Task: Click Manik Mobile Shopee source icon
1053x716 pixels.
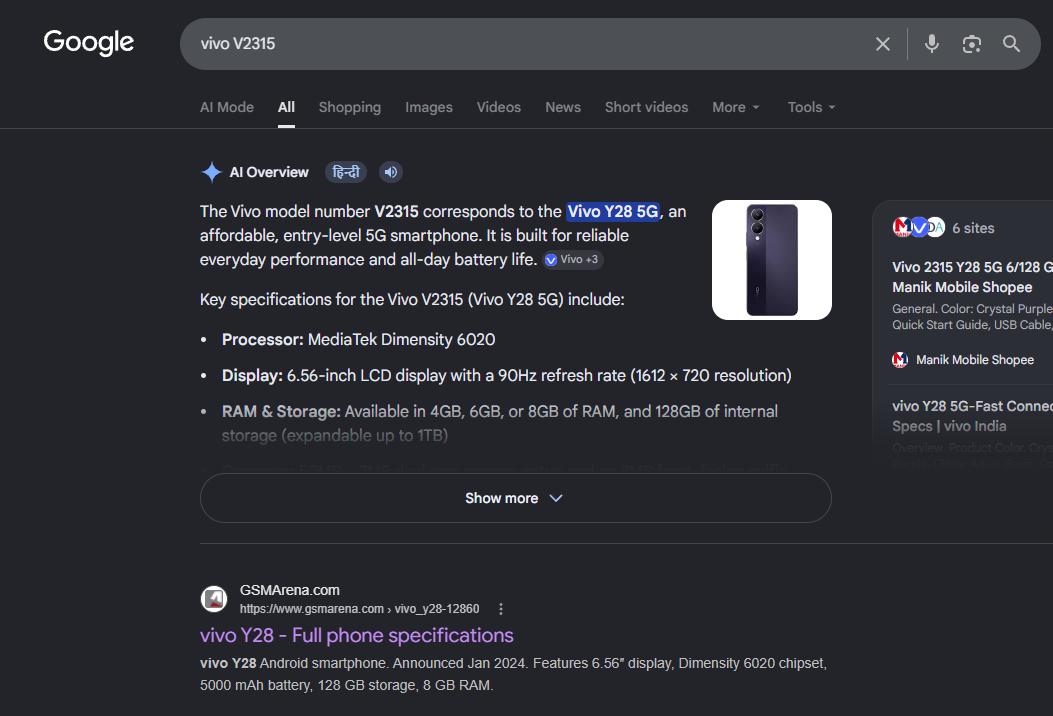Action: pyautogui.click(x=900, y=360)
